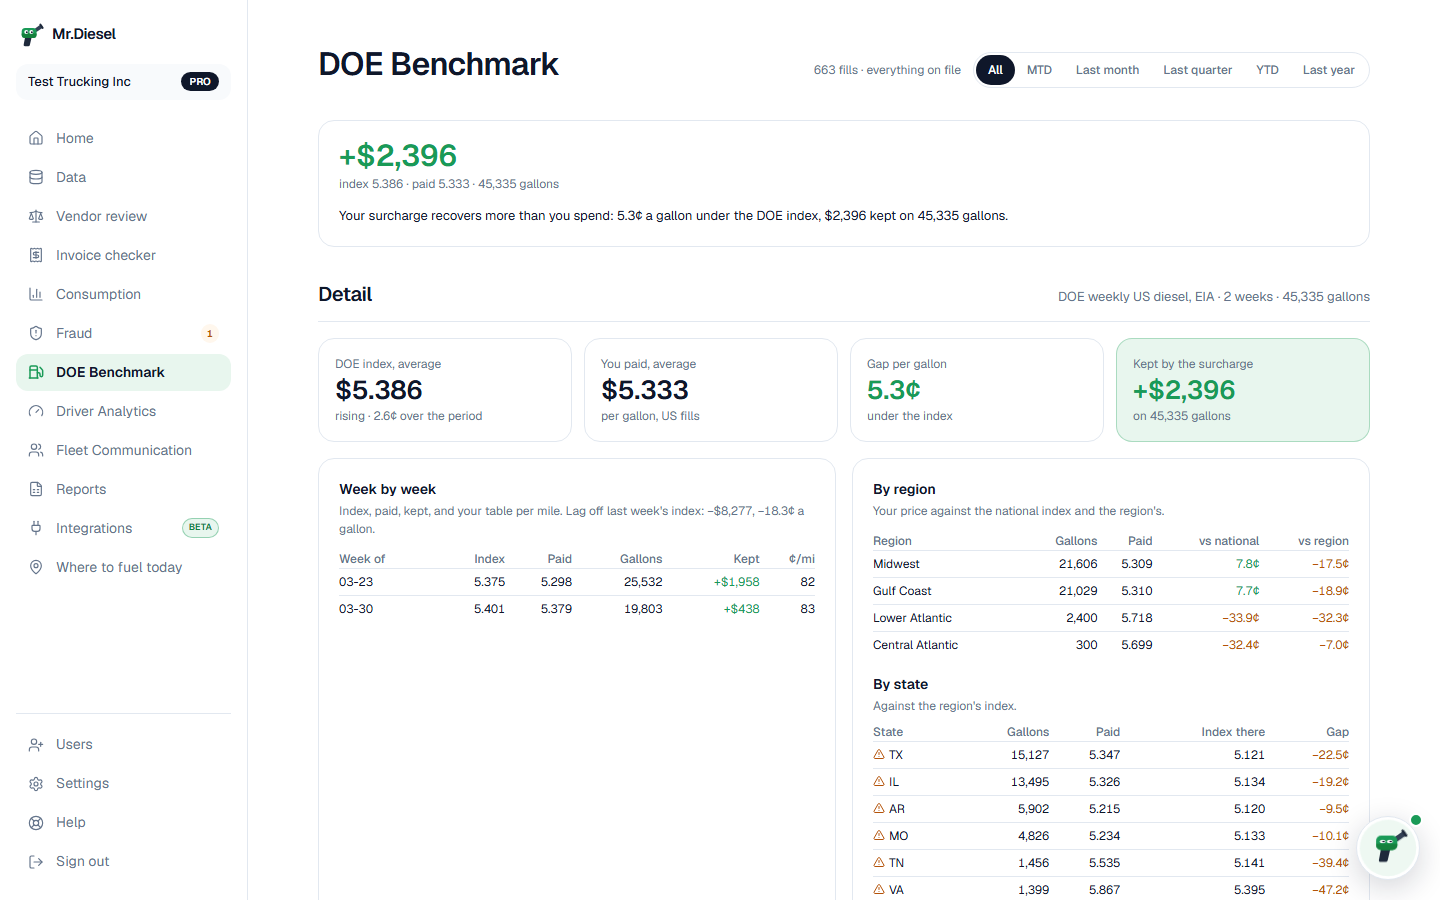Click the Gulf Coast region row
The width and height of the screenshot is (1440, 900).
tap(1111, 591)
